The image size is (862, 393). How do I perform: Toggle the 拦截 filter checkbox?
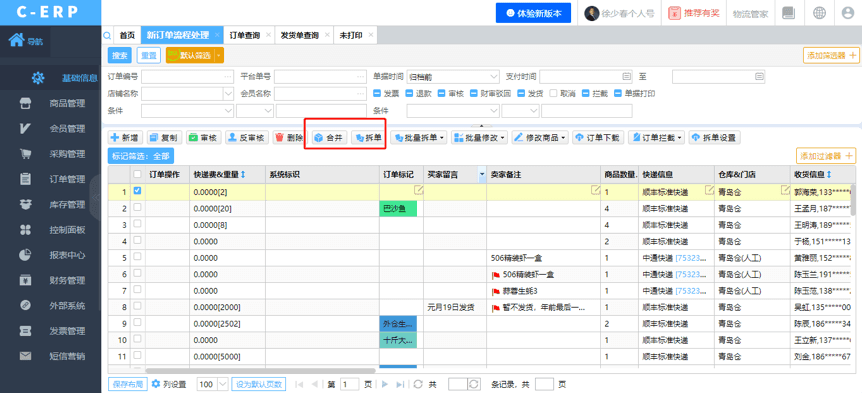(x=585, y=93)
